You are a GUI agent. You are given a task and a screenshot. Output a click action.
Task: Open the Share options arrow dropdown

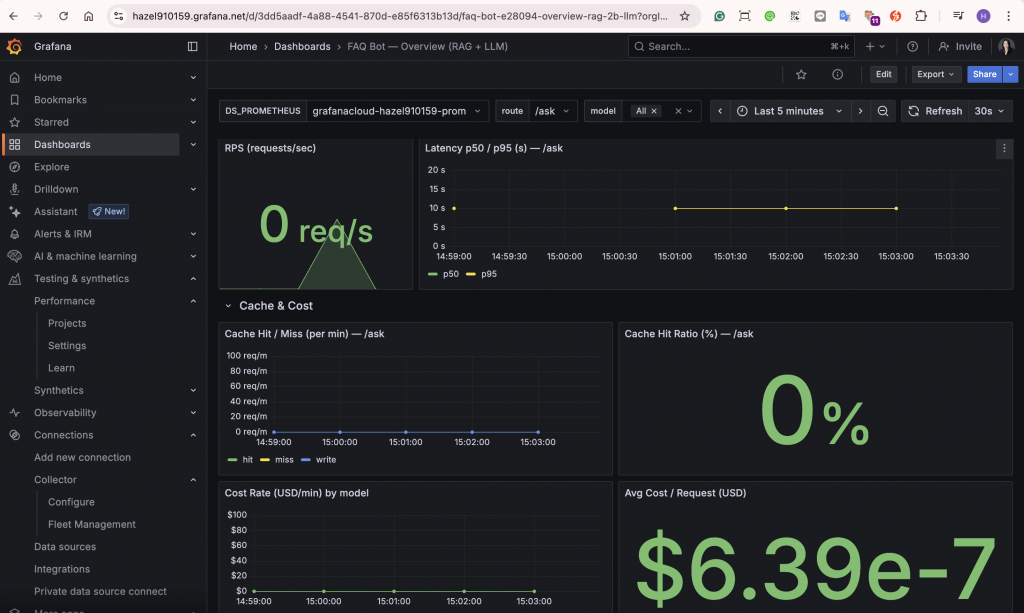pyautogui.click(x=1010, y=74)
